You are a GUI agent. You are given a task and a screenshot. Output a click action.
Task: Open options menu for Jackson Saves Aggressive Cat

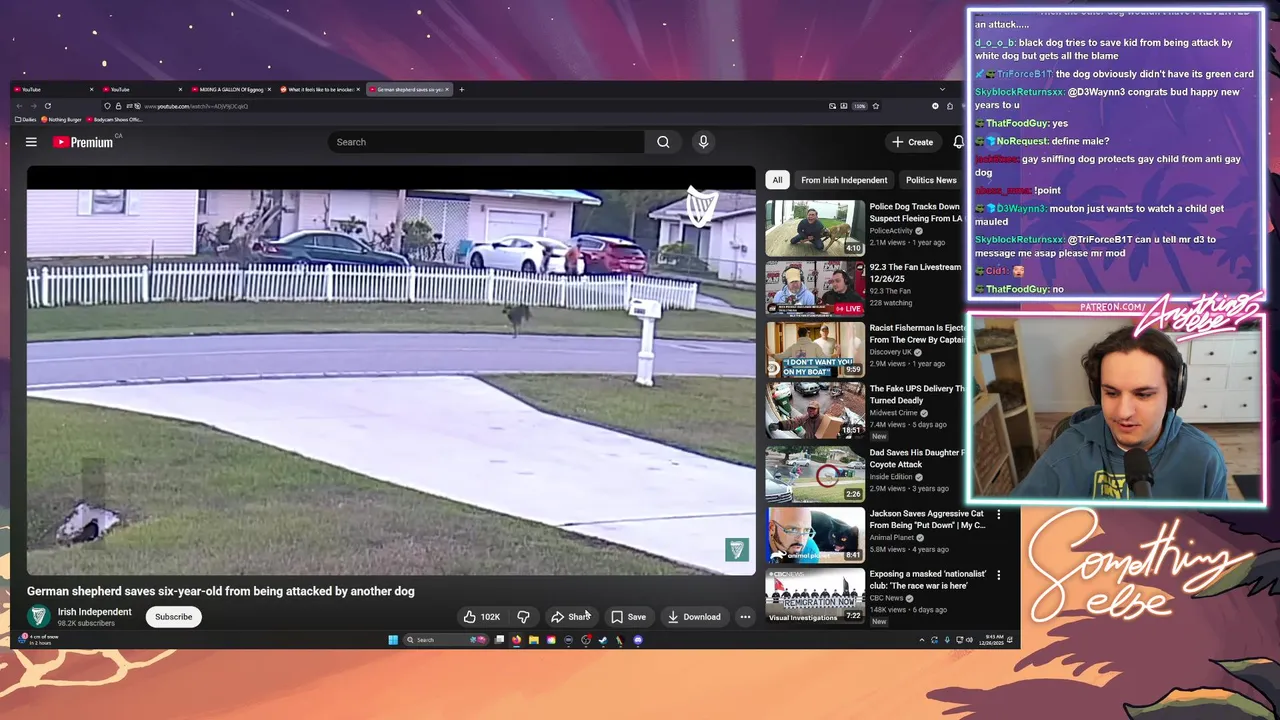[x=998, y=515]
